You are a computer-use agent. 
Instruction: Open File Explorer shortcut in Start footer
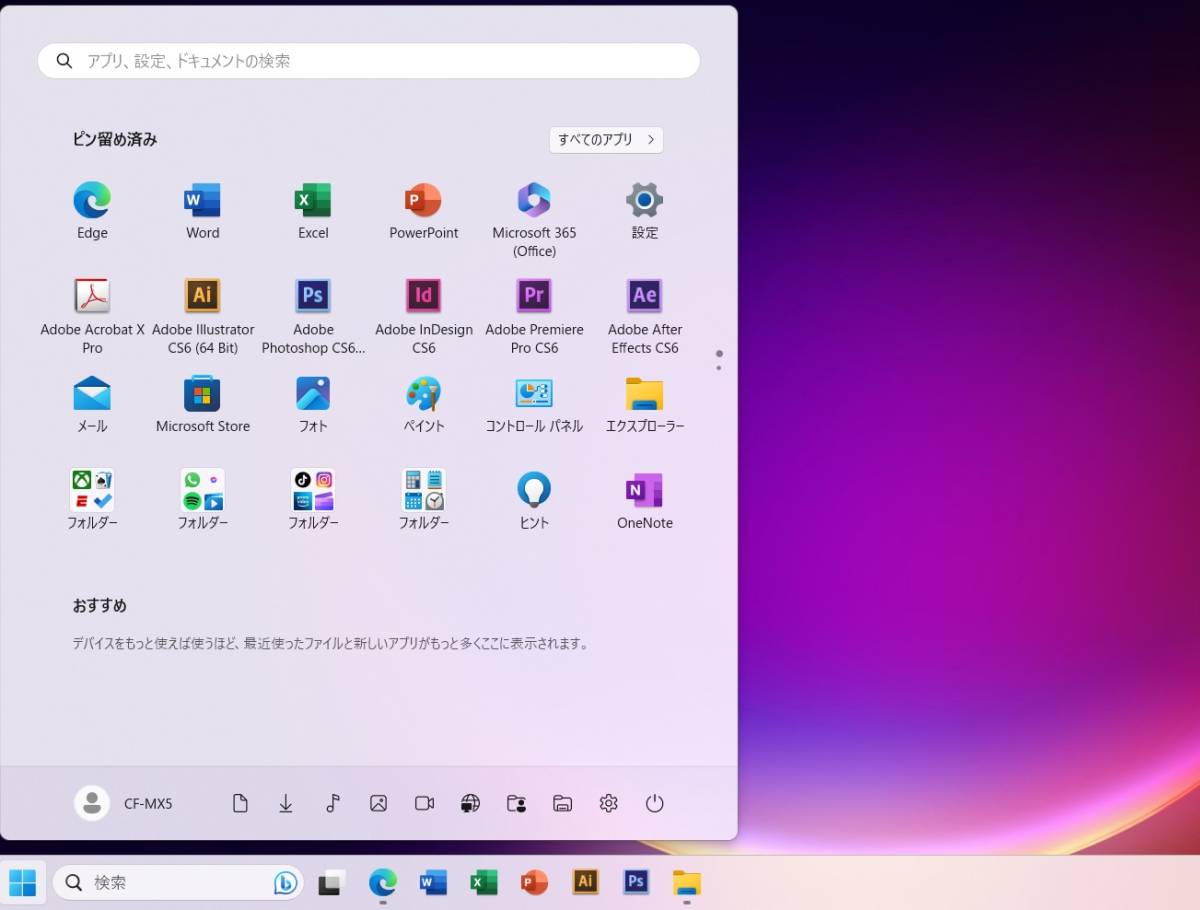(562, 803)
